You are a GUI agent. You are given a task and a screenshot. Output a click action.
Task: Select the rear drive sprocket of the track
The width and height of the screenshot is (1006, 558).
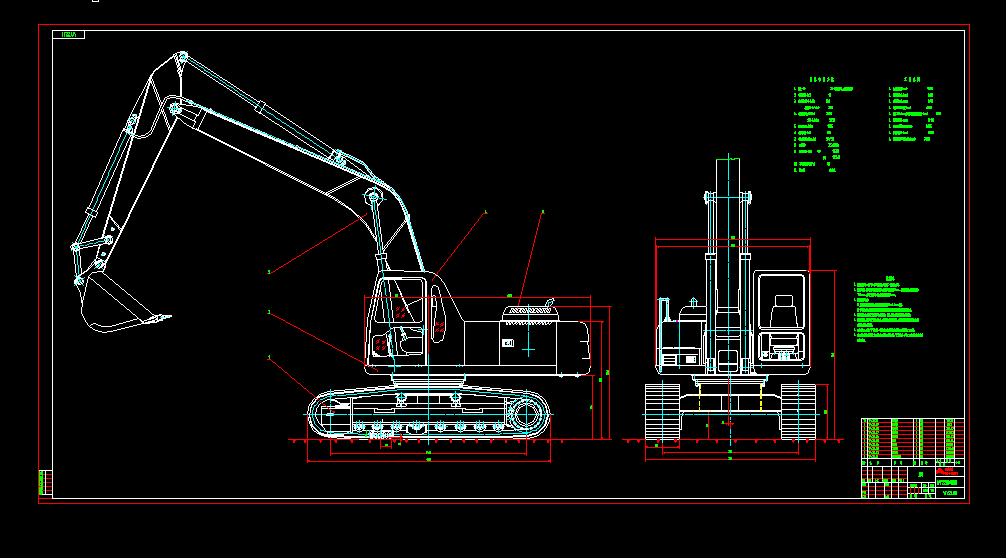pos(526,413)
